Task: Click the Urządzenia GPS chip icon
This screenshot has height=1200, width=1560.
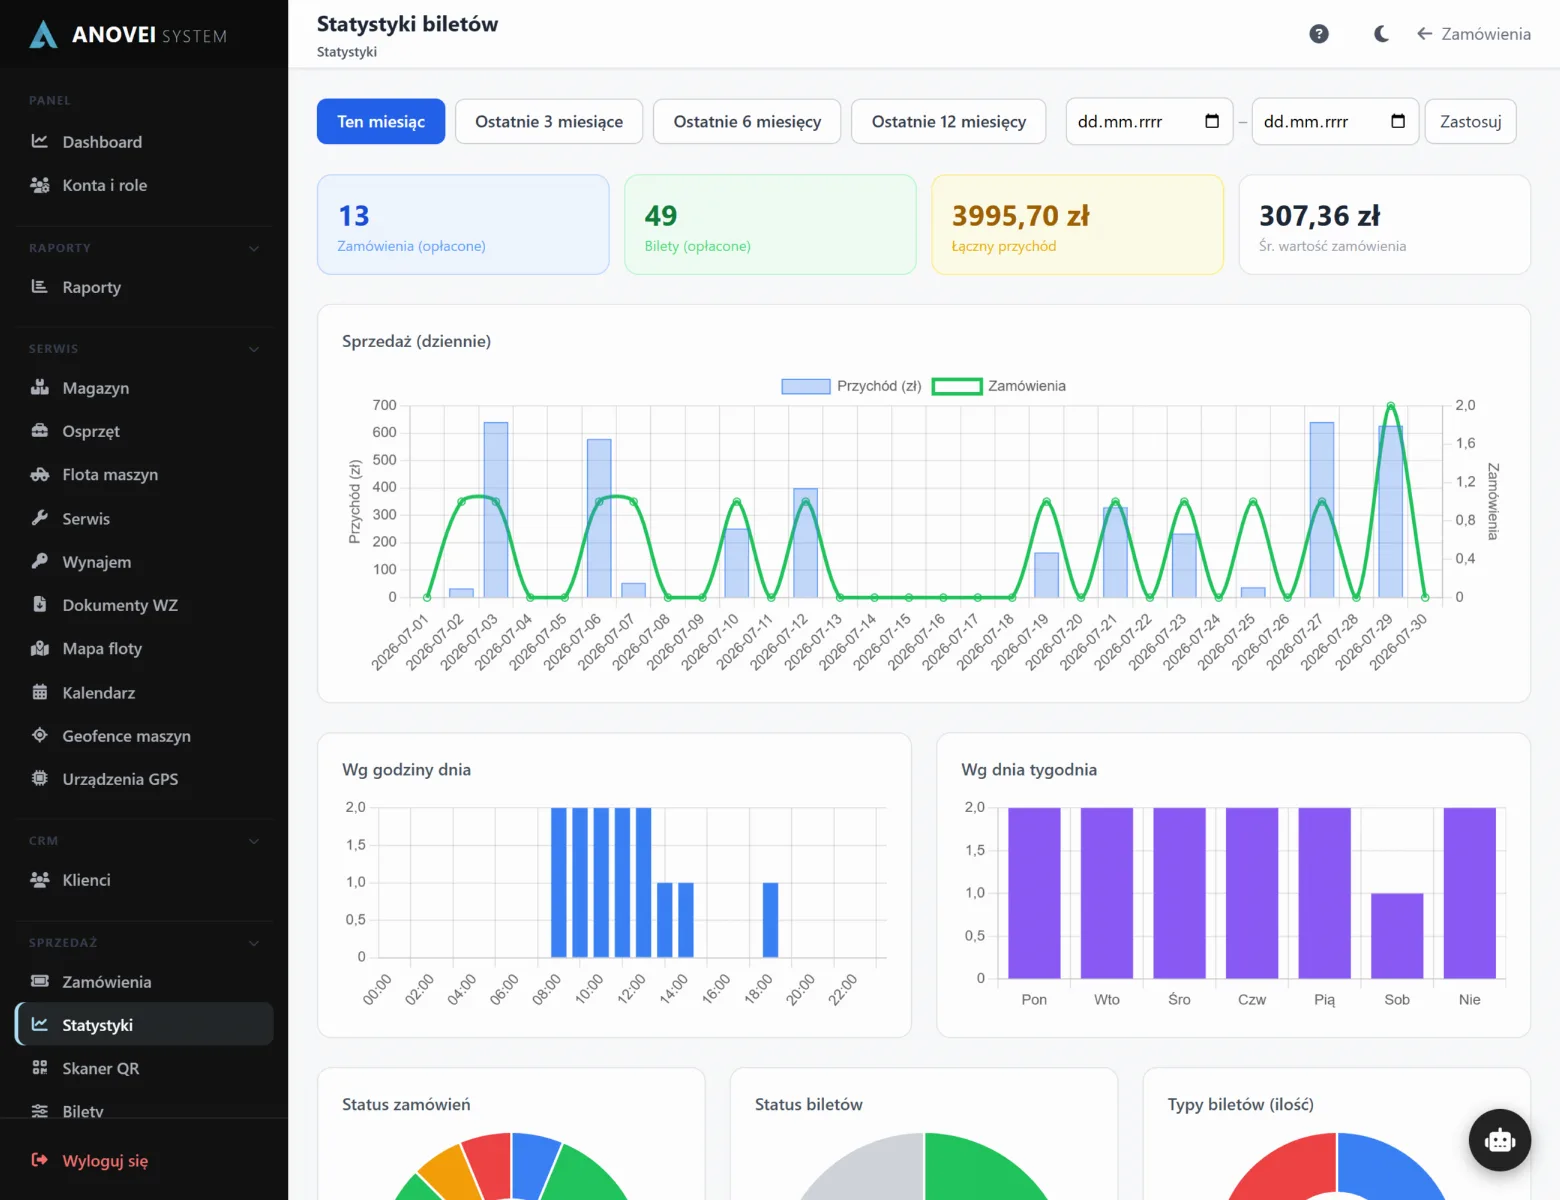Action: coord(40,778)
